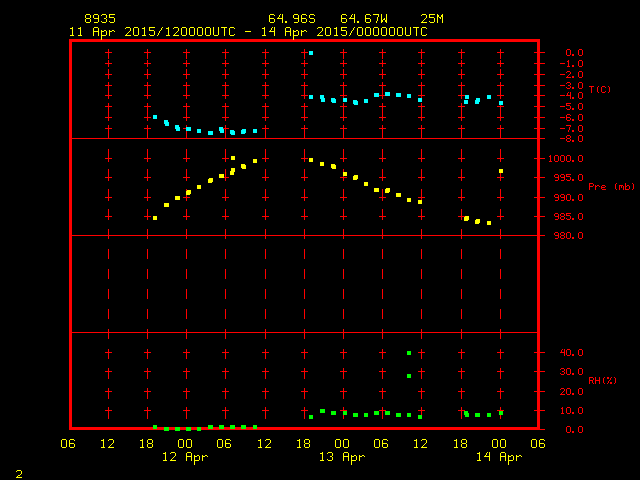Click the T(C) temperature axis label
This screenshot has width=640, height=480.
click(x=600, y=89)
